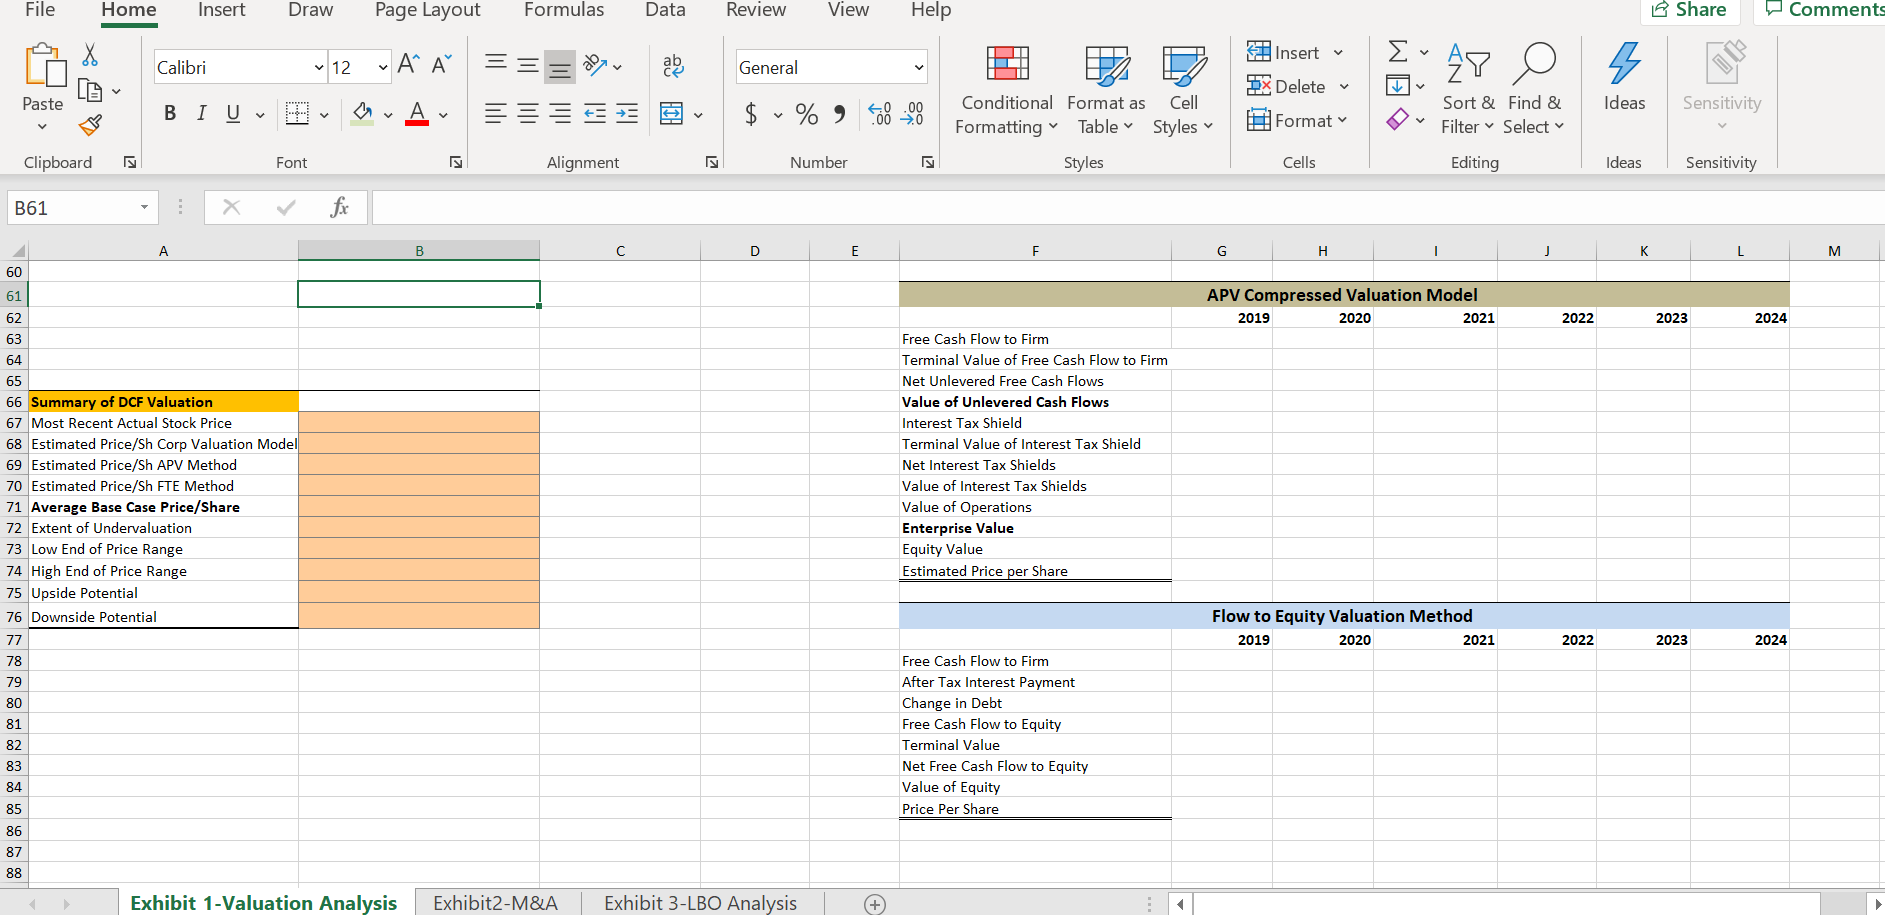
Task: Toggle underline formatting
Action: click(233, 113)
